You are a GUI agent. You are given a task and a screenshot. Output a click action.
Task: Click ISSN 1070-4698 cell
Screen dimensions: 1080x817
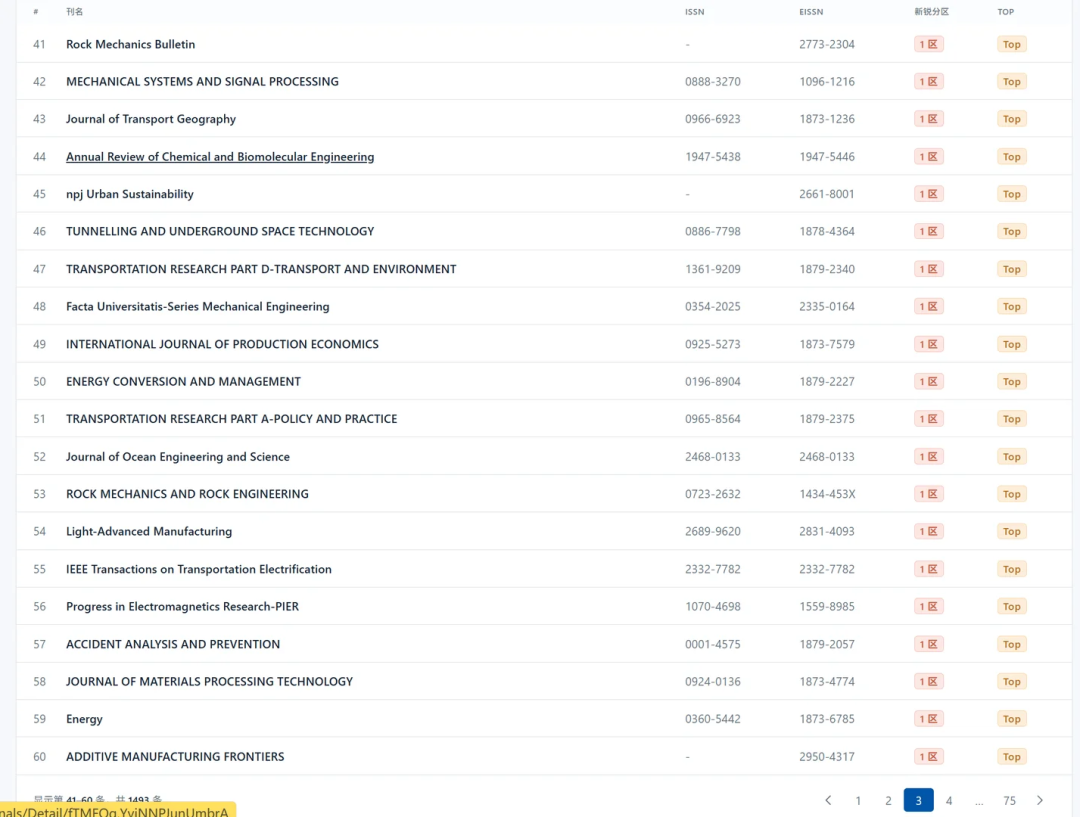(x=713, y=606)
